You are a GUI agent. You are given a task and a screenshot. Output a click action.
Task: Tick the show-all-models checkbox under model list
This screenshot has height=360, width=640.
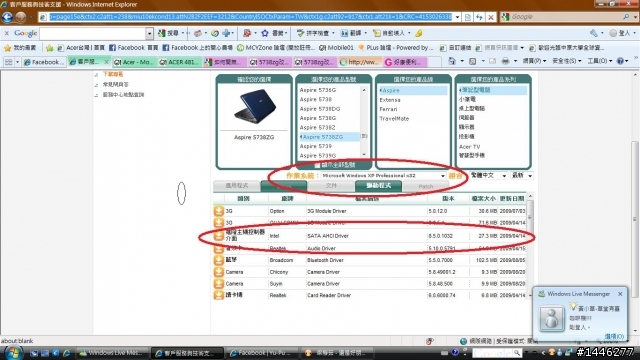317,165
